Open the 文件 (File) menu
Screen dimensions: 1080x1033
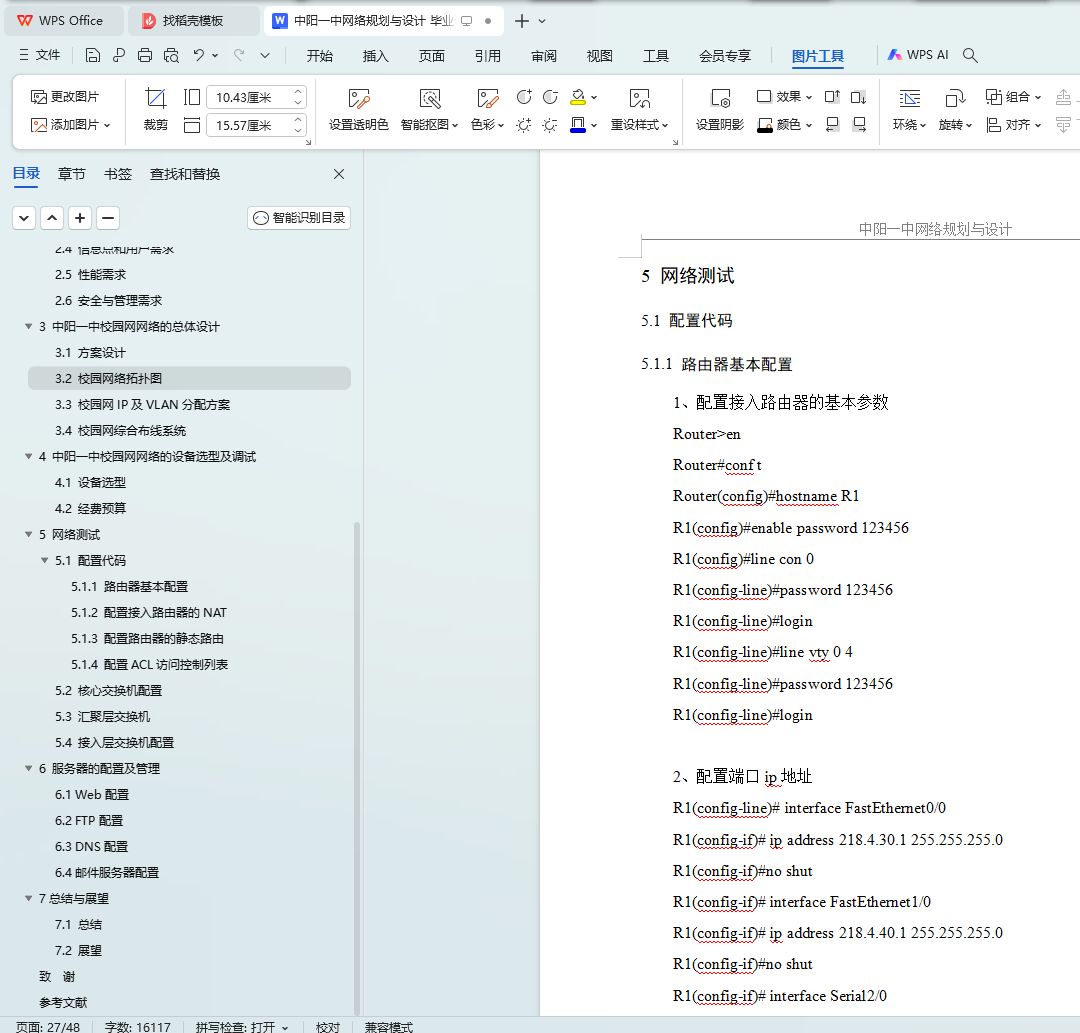pos(40,55)
